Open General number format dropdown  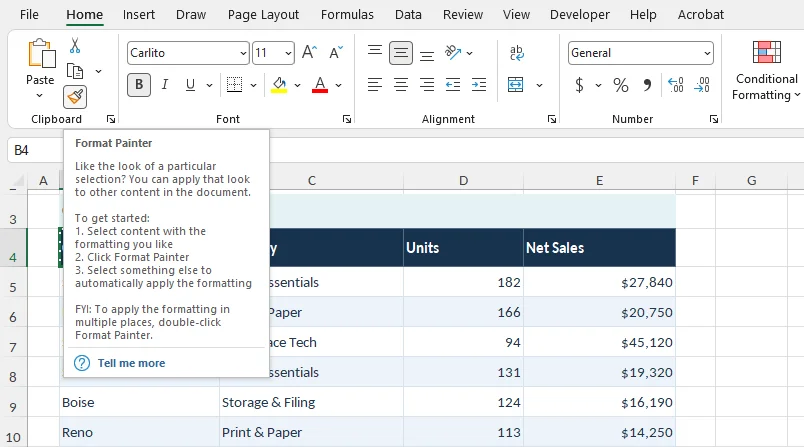click(707, 53)
